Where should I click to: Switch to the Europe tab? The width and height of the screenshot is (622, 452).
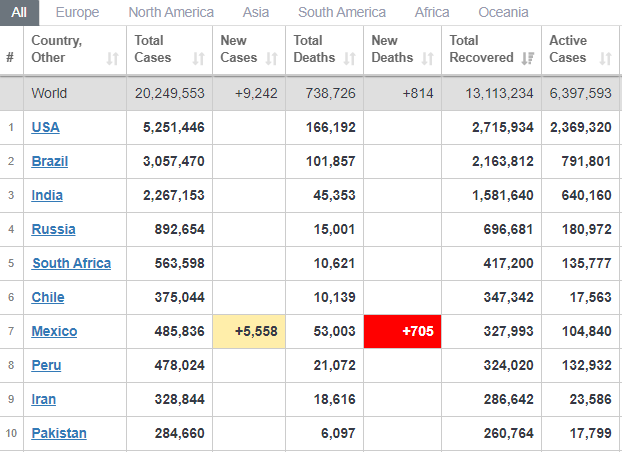(77, 12)
